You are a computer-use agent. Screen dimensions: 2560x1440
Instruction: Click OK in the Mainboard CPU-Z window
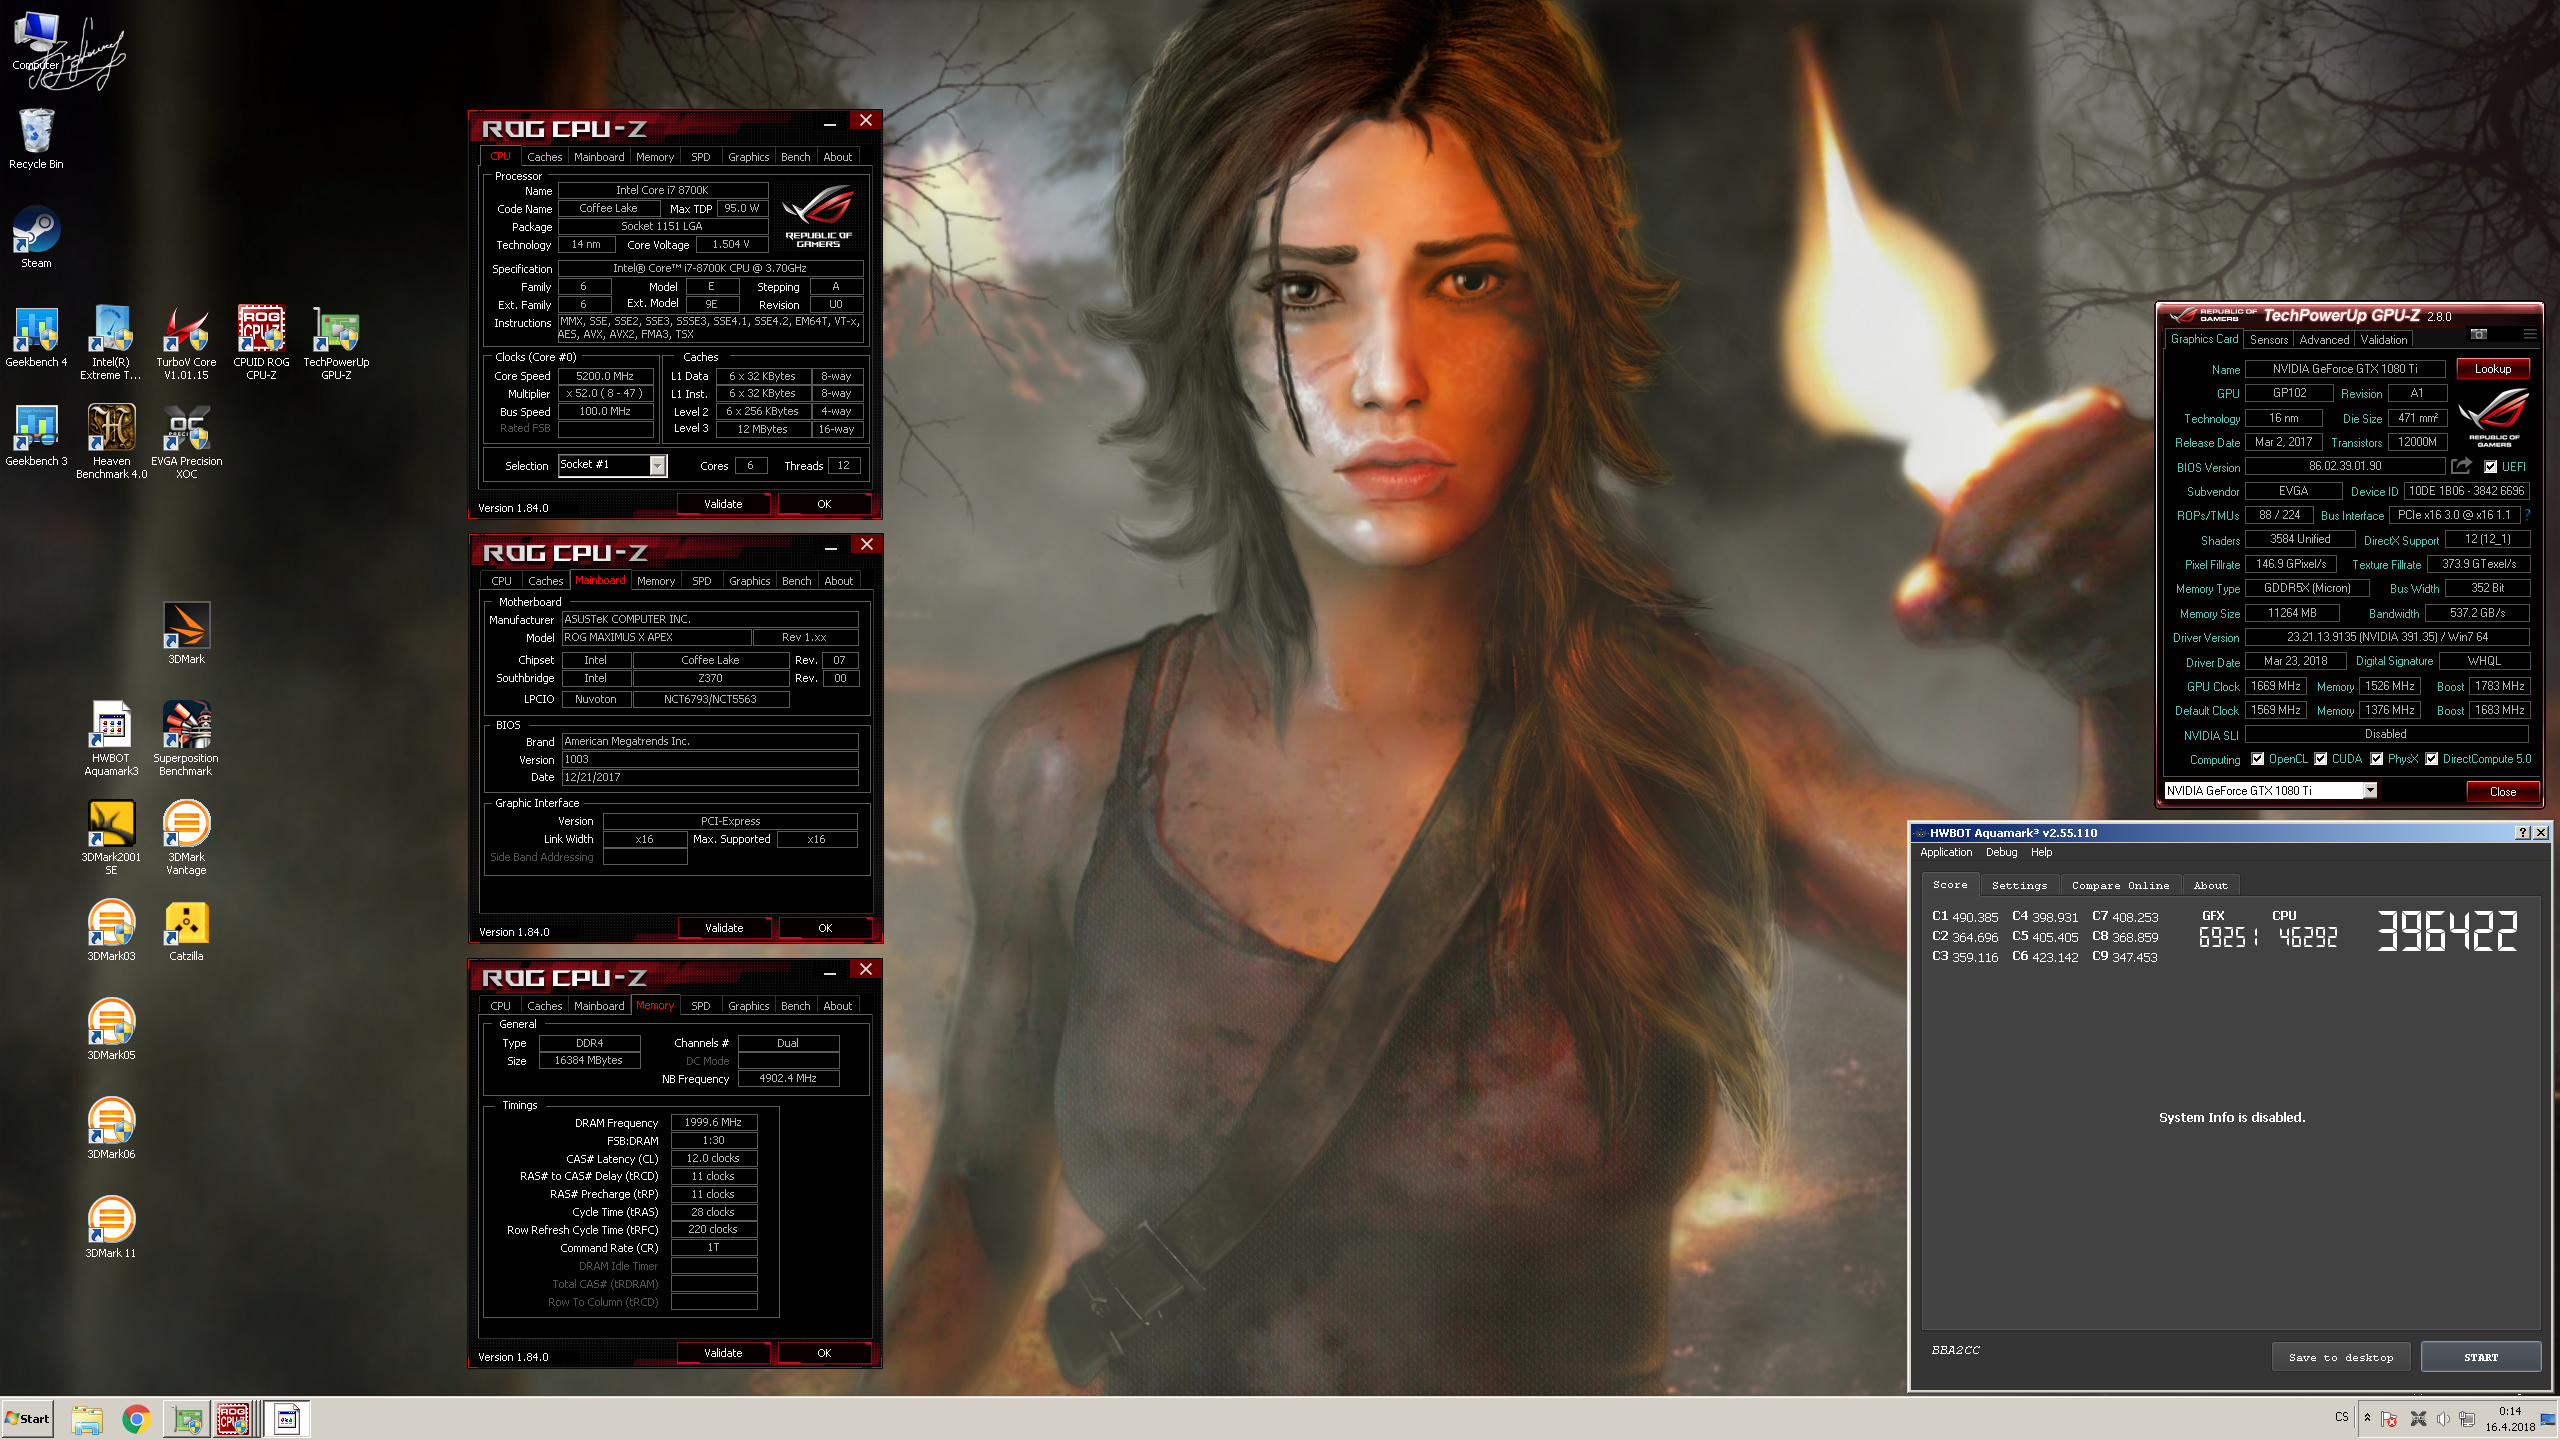coord(825,928)
